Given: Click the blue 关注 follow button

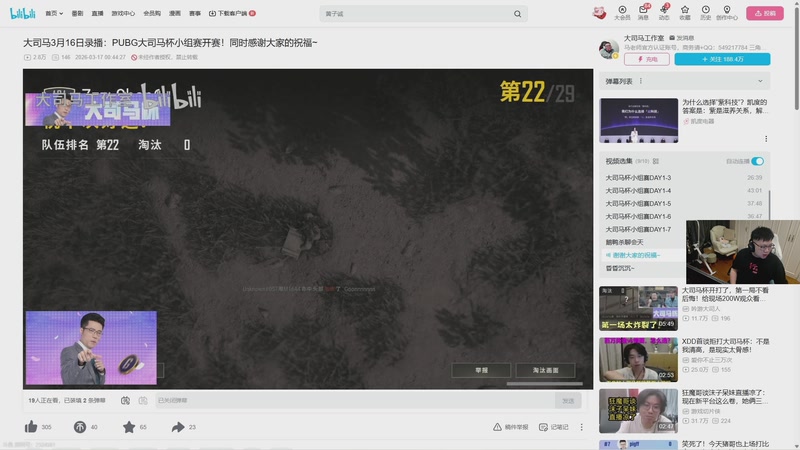Looking at the screenshot, I should (x=722, y=59).
